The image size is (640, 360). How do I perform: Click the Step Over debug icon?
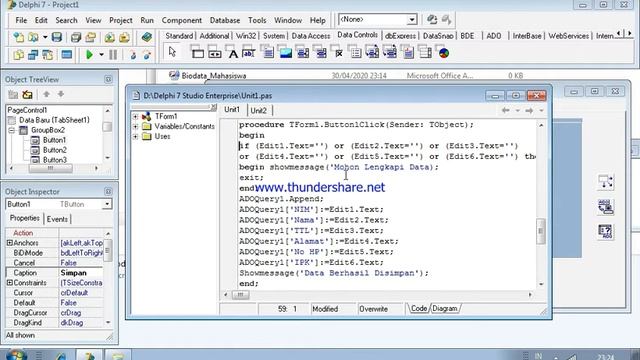pos(147,54)
